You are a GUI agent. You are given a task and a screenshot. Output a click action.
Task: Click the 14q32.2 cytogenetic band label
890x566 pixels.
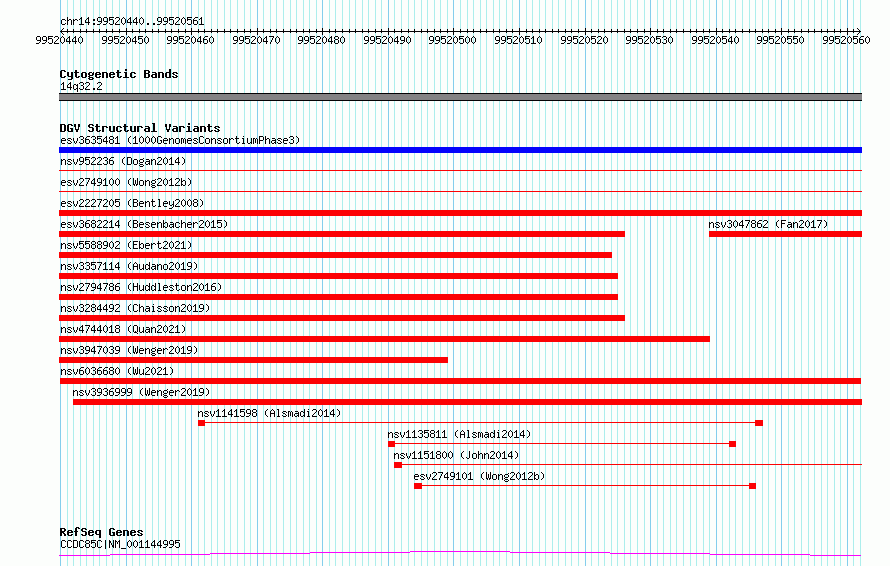coord(81,86)
